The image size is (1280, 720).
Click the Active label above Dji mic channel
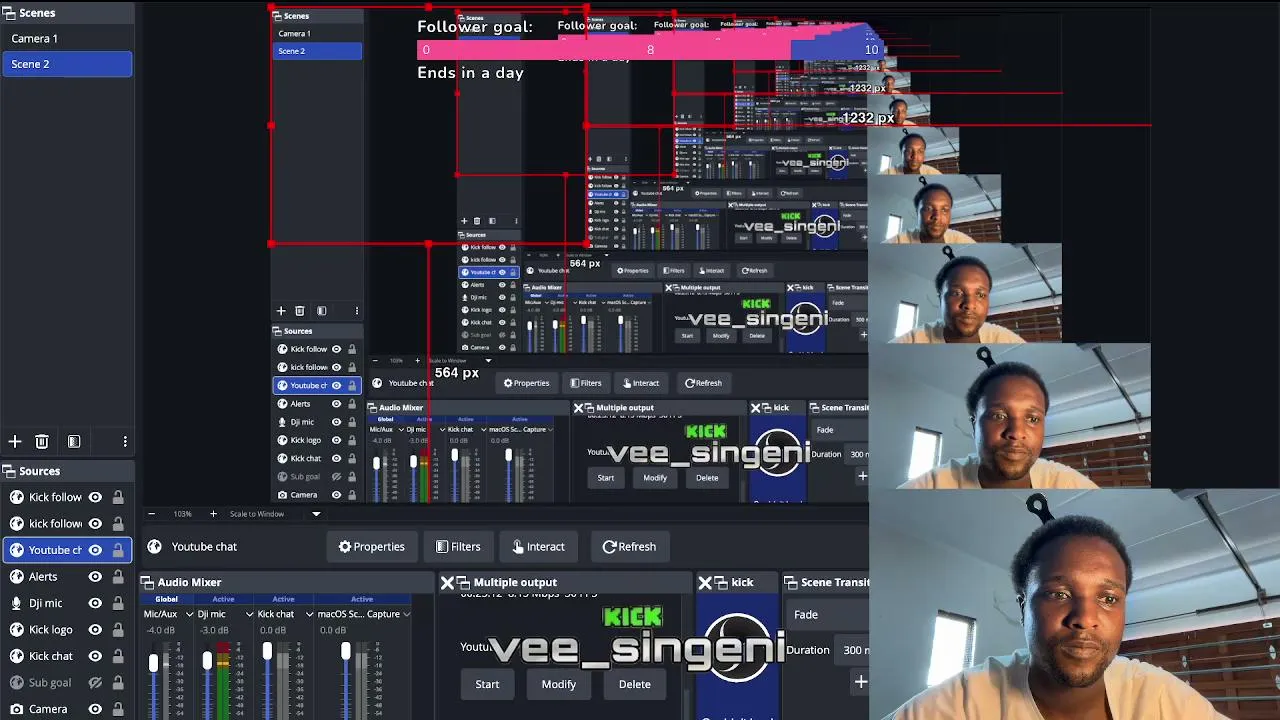coord(223,599)
